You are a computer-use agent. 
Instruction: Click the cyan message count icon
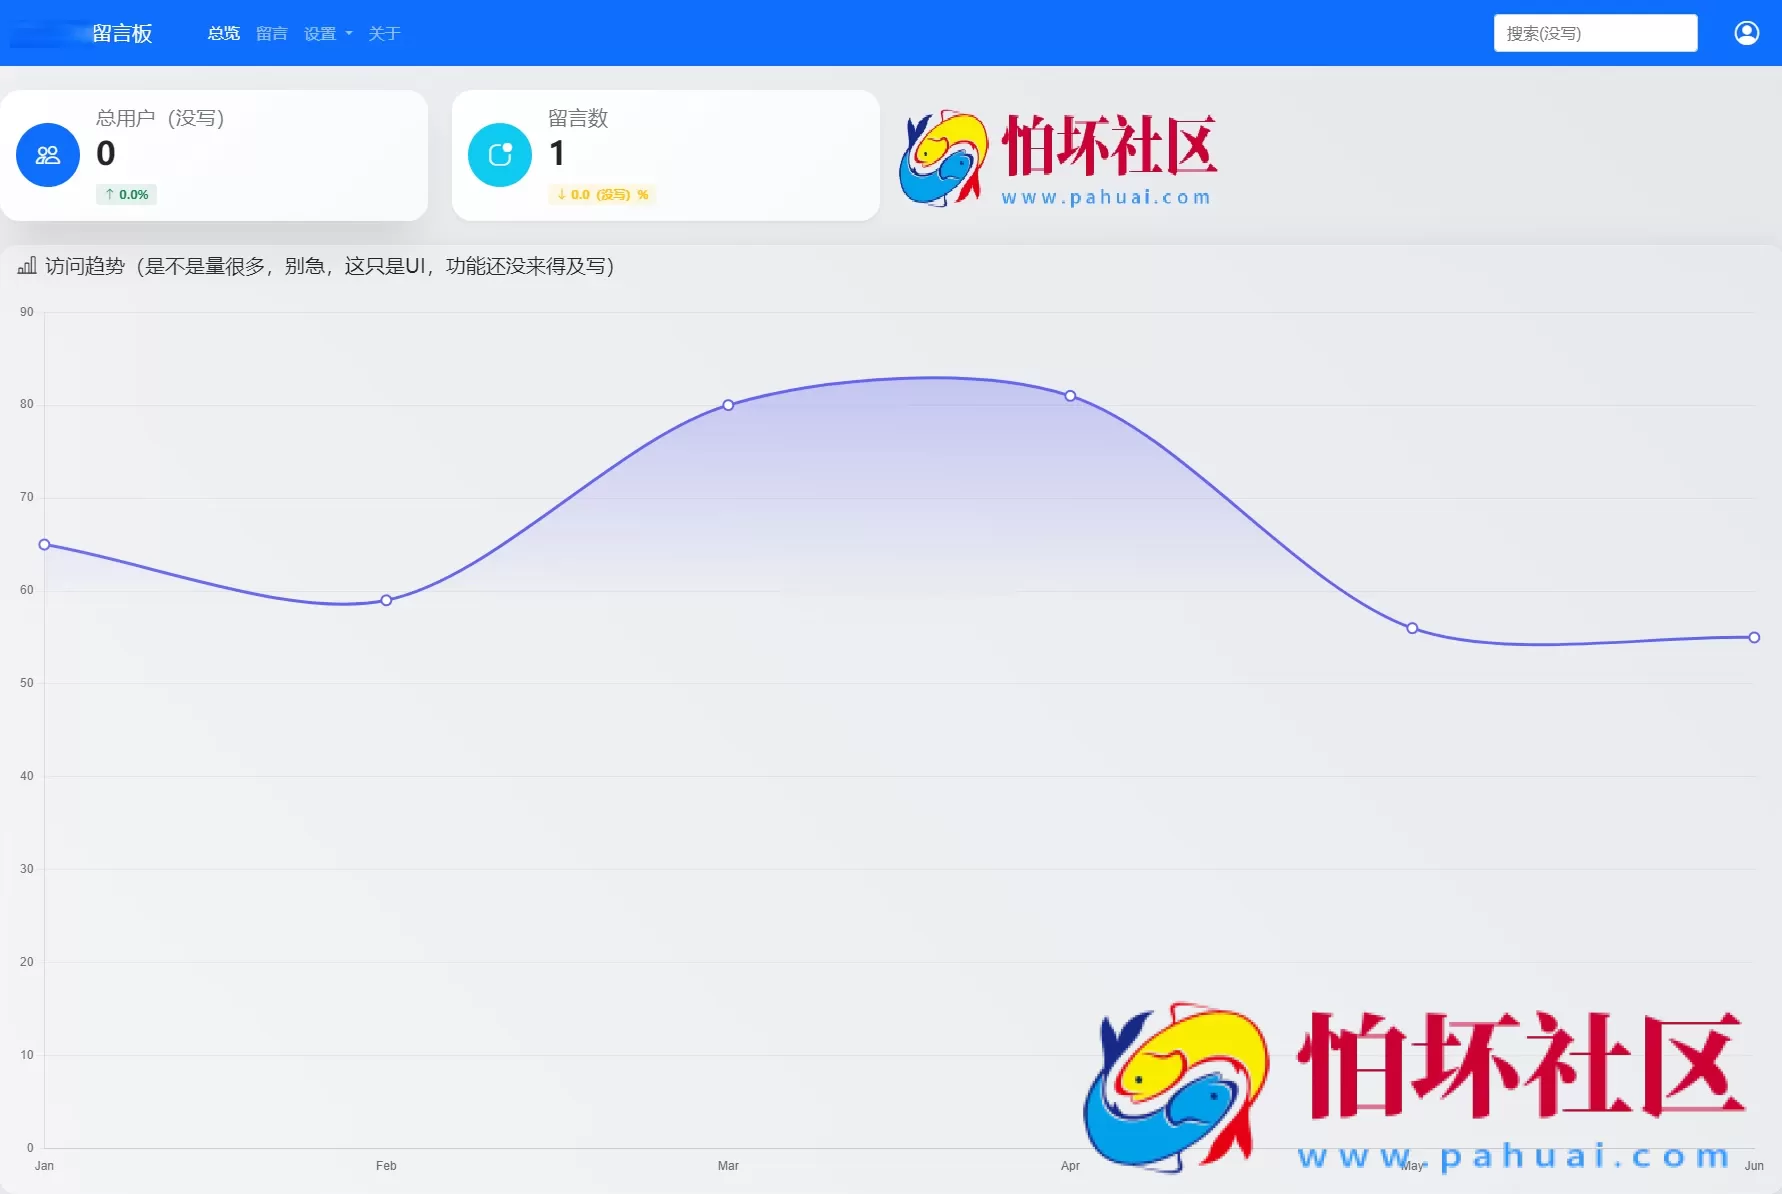click(498, 155)
